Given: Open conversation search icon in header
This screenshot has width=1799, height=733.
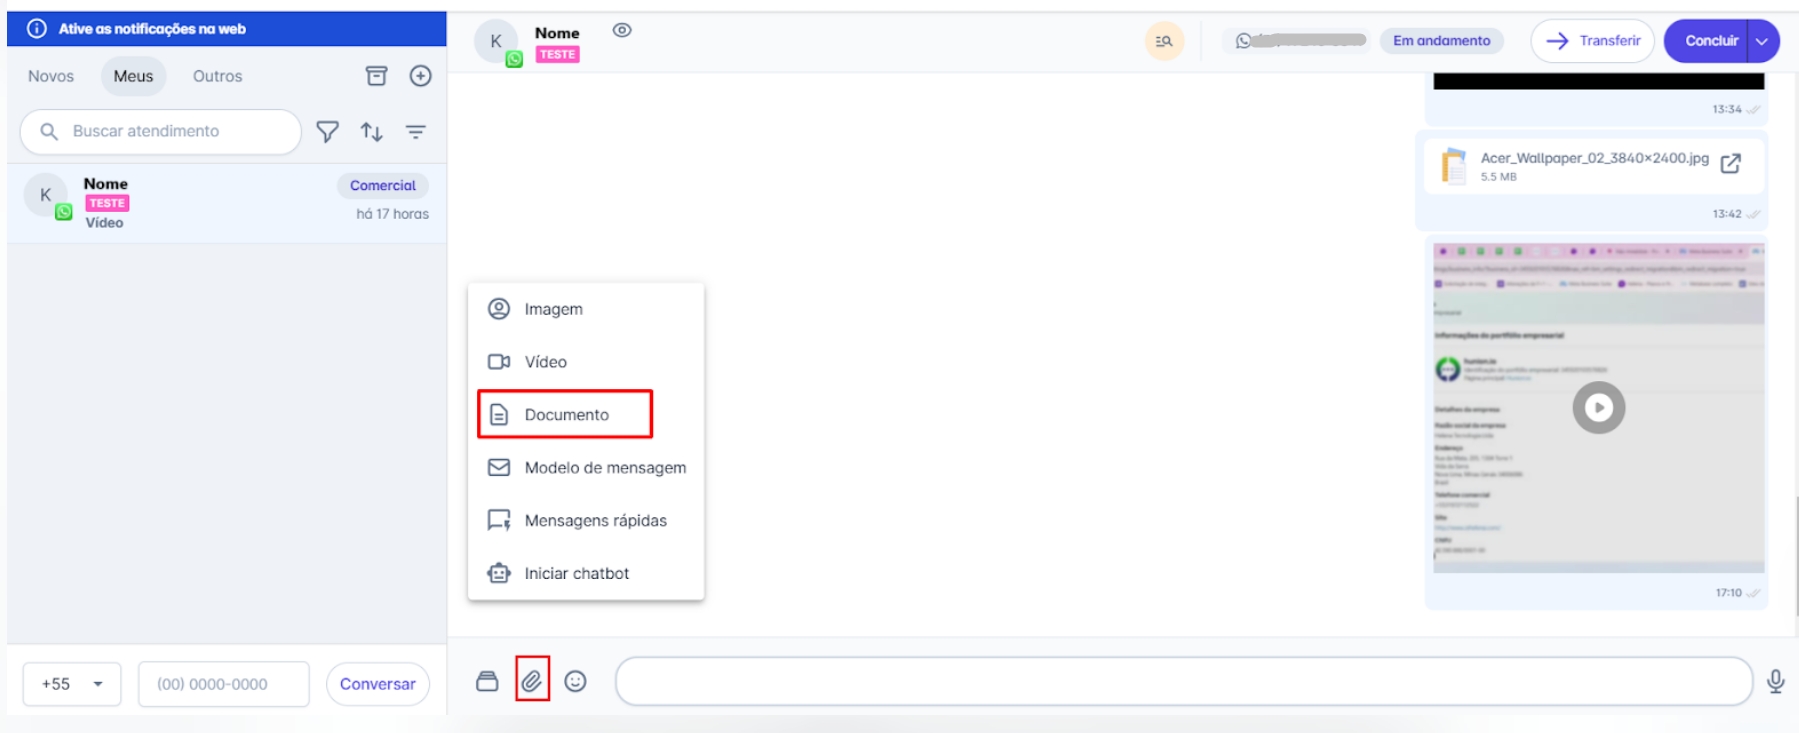Looking at the screenshot, I should [1164, 41].
